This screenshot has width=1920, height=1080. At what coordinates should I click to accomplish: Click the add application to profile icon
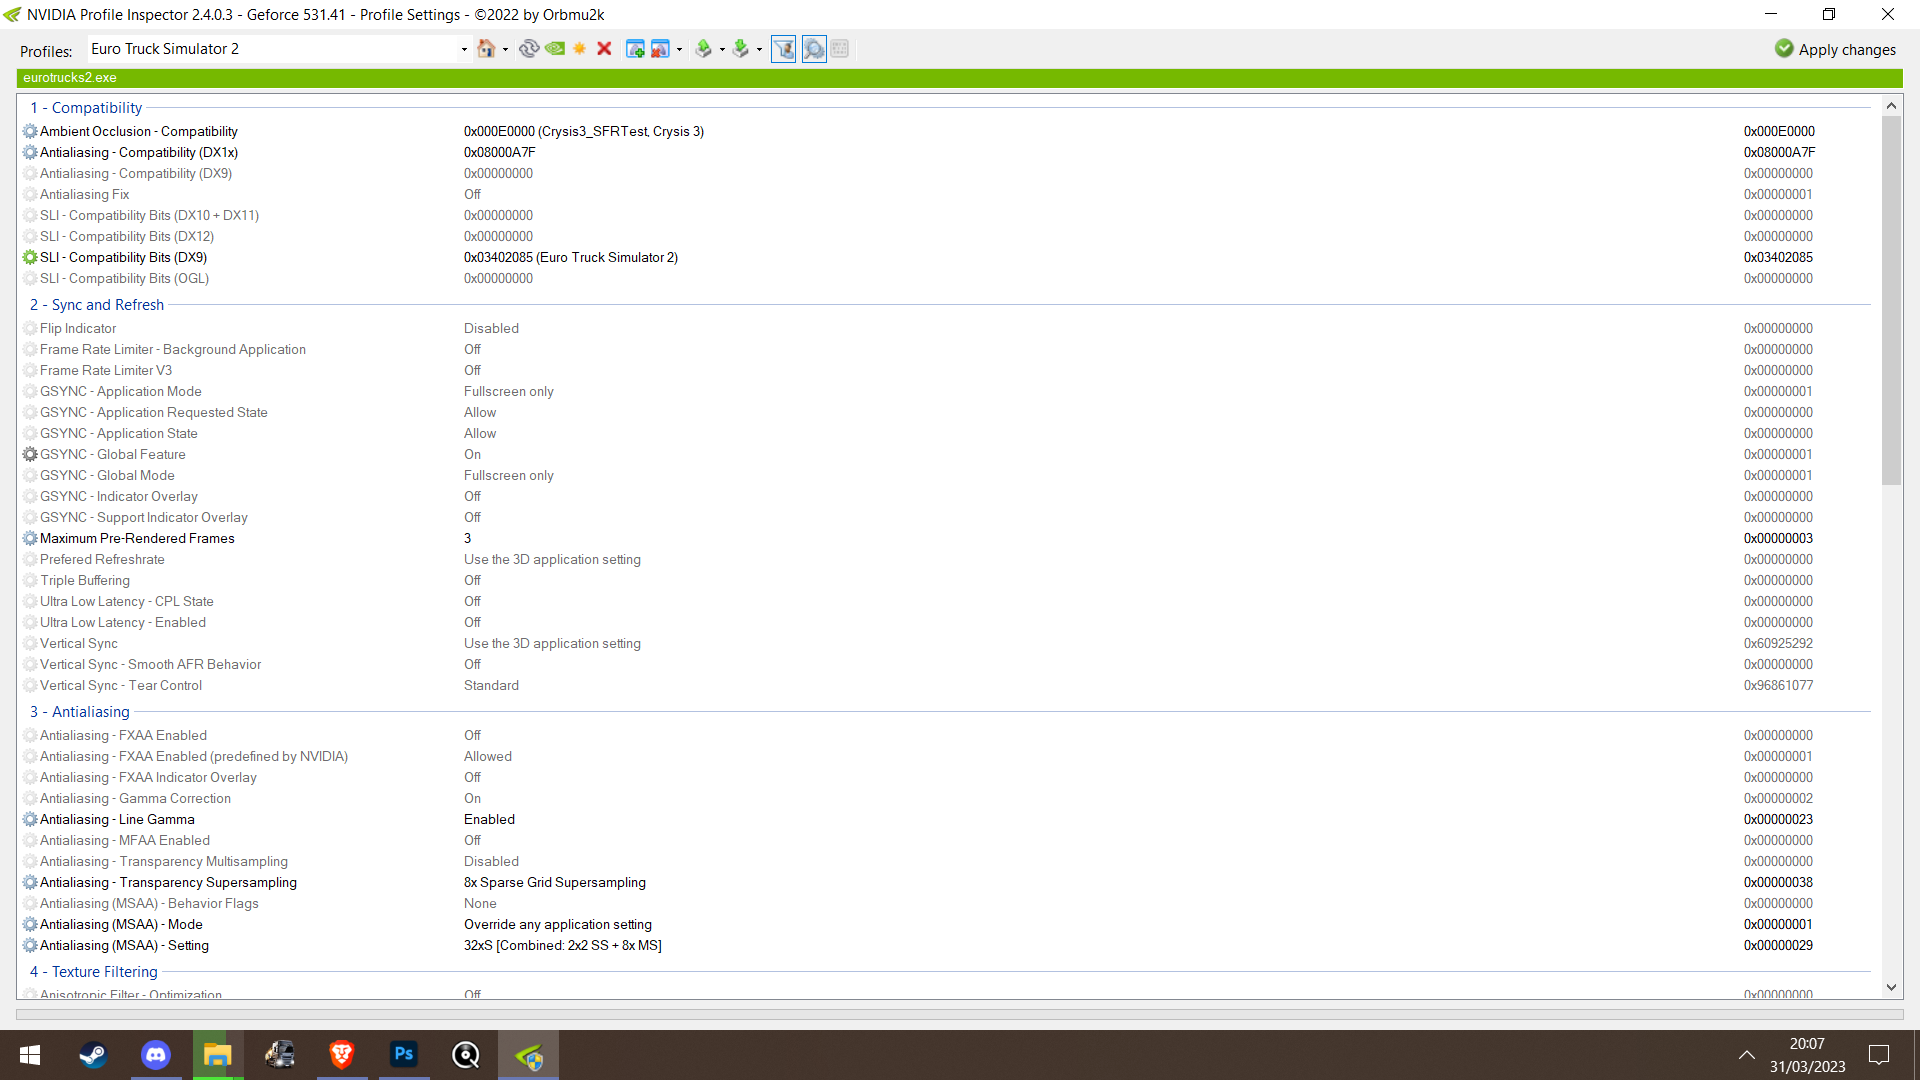(634, 49)
